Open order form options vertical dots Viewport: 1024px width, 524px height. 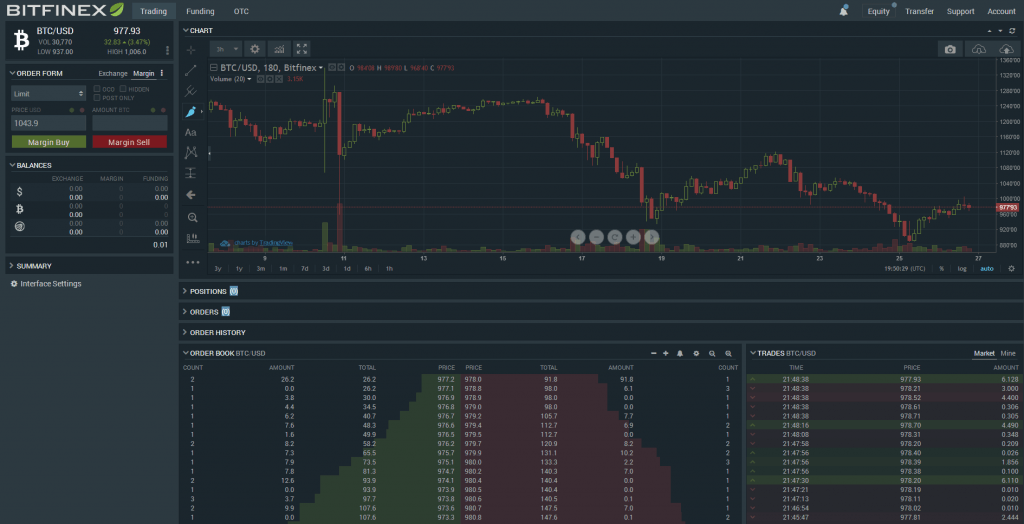tap(162, 73)
